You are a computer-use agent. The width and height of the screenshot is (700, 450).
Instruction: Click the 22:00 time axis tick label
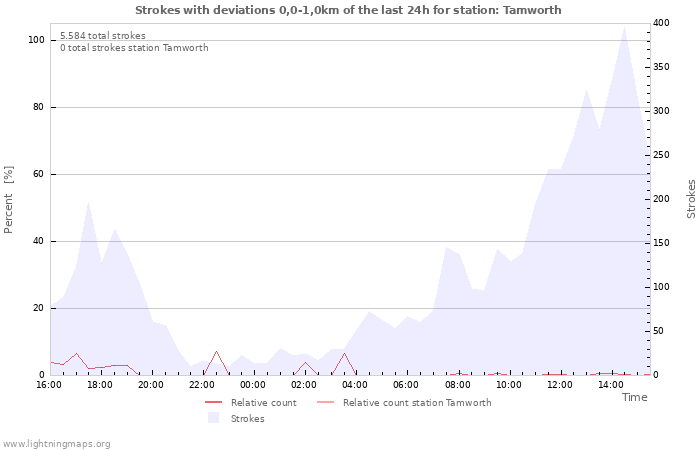202,385
